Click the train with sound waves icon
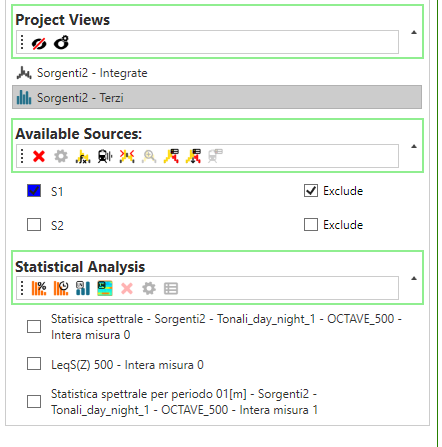Viewport: 442px width, 447px height. 105,156
